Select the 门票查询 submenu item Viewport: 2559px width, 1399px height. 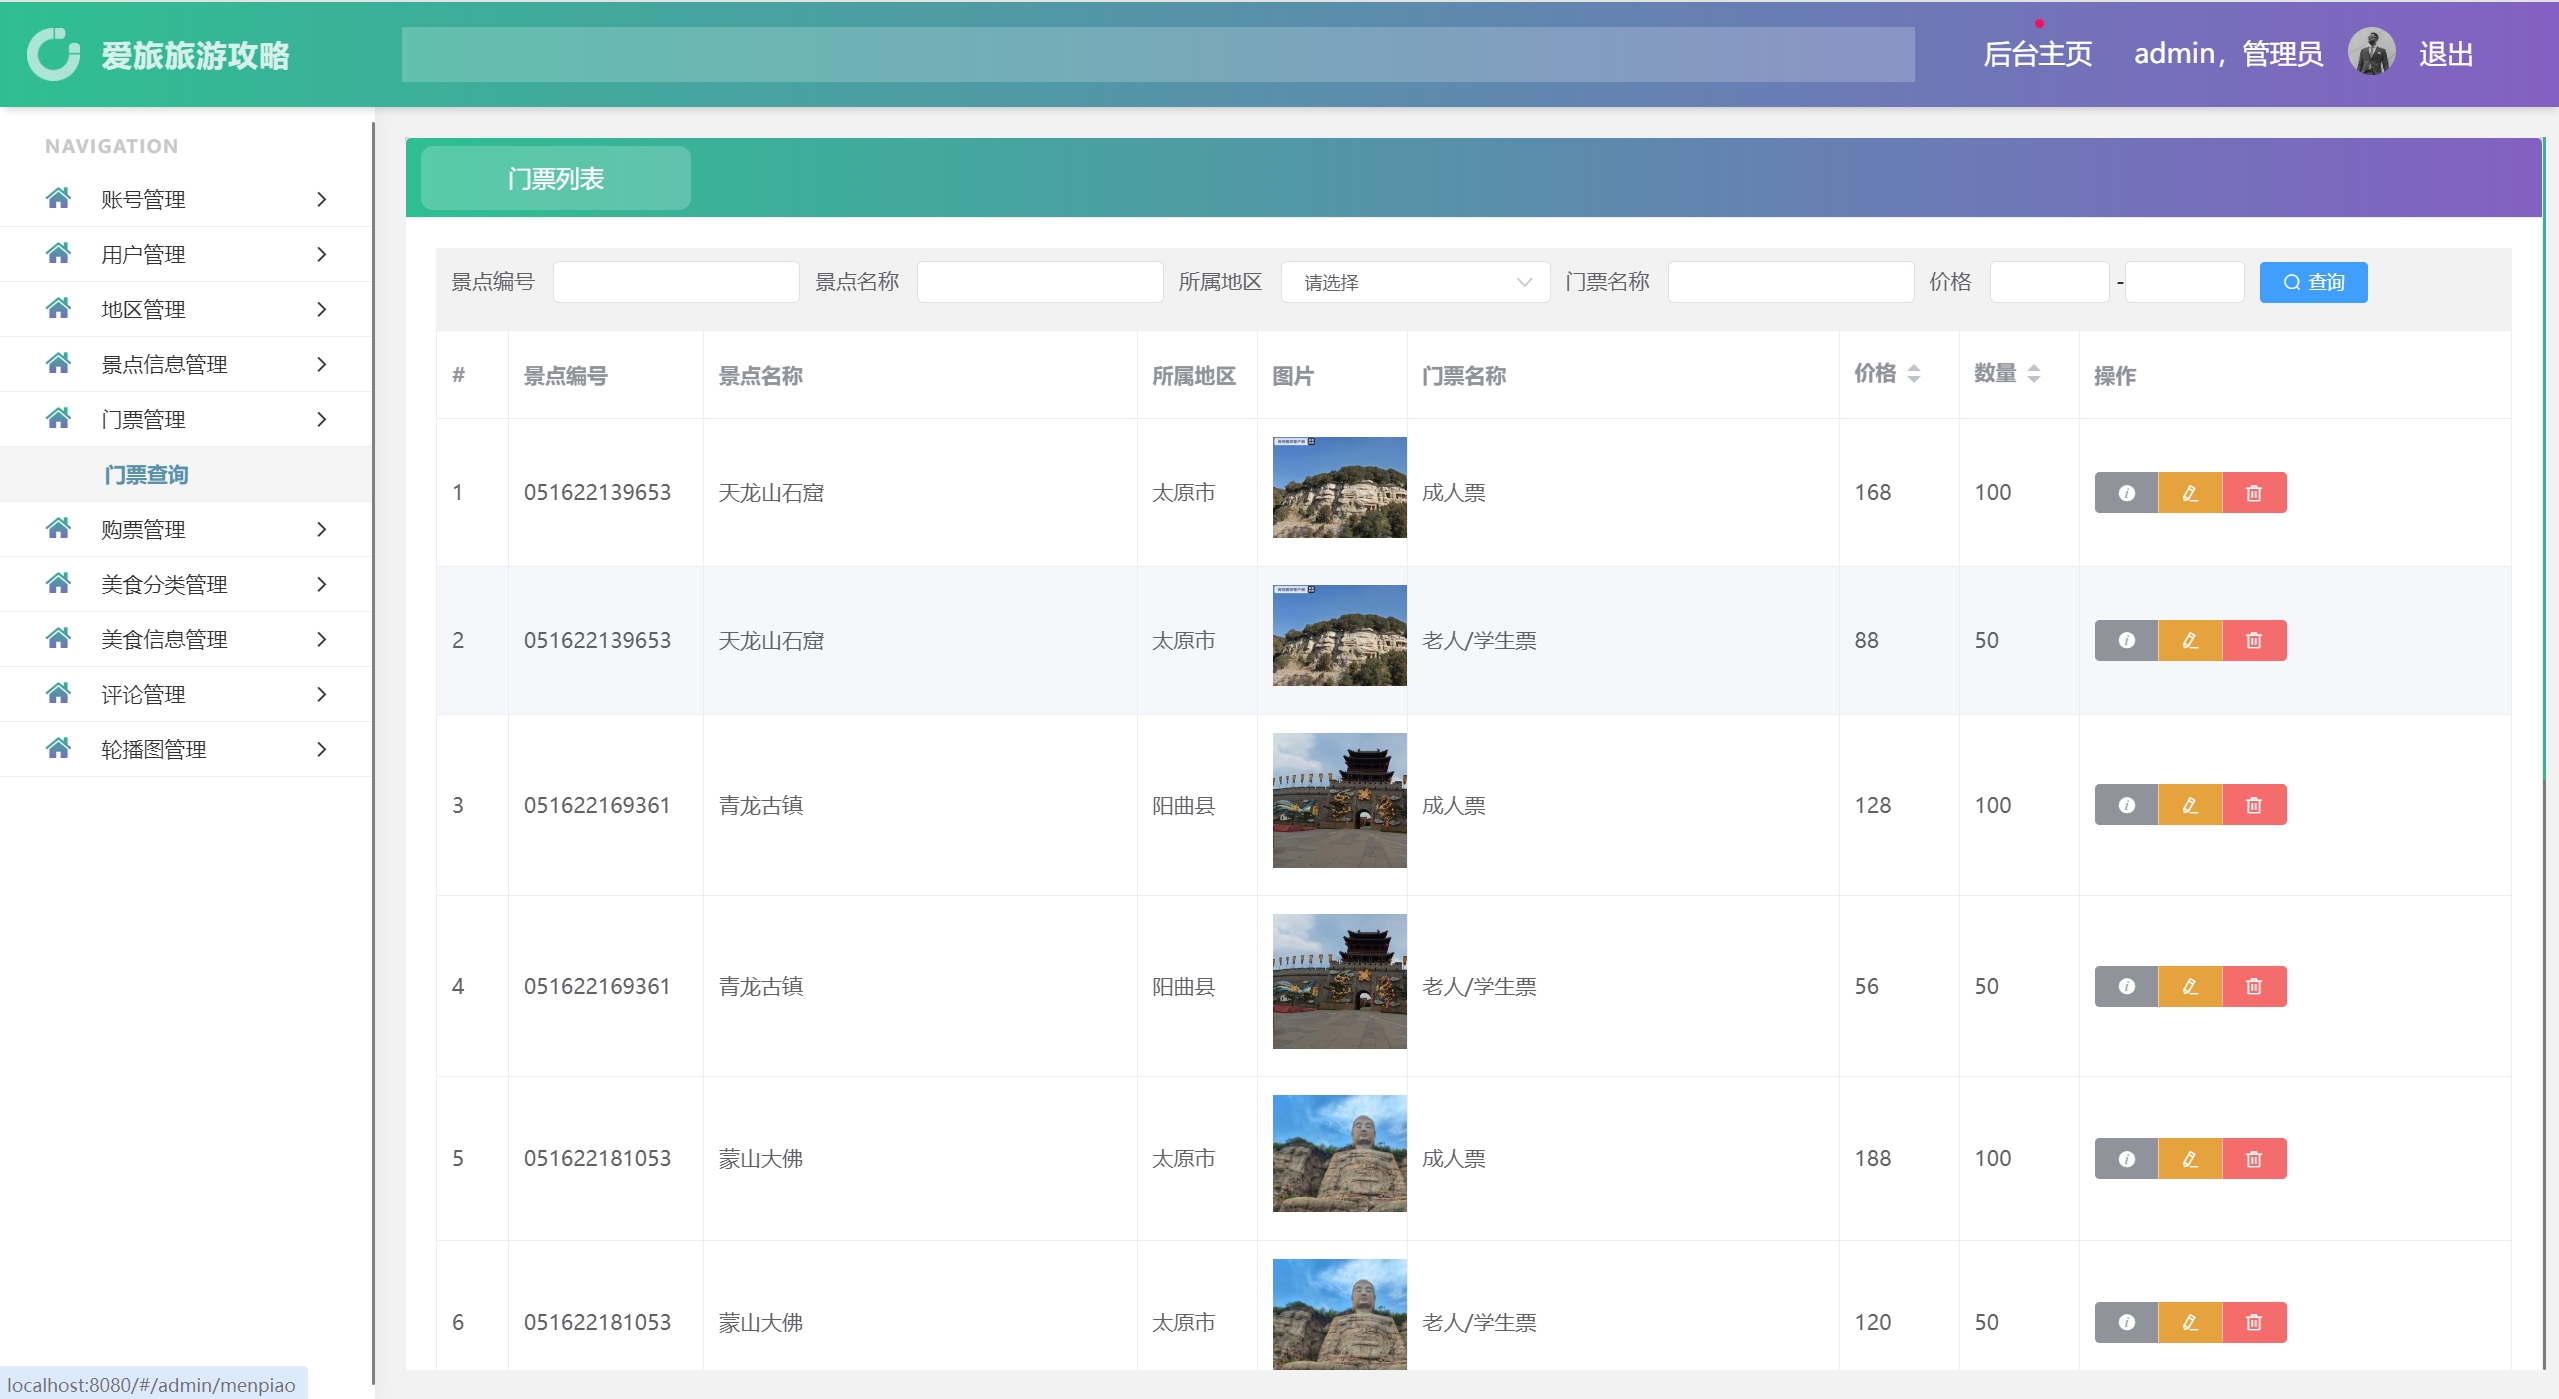pyautogui.click(x=146, y=475)
